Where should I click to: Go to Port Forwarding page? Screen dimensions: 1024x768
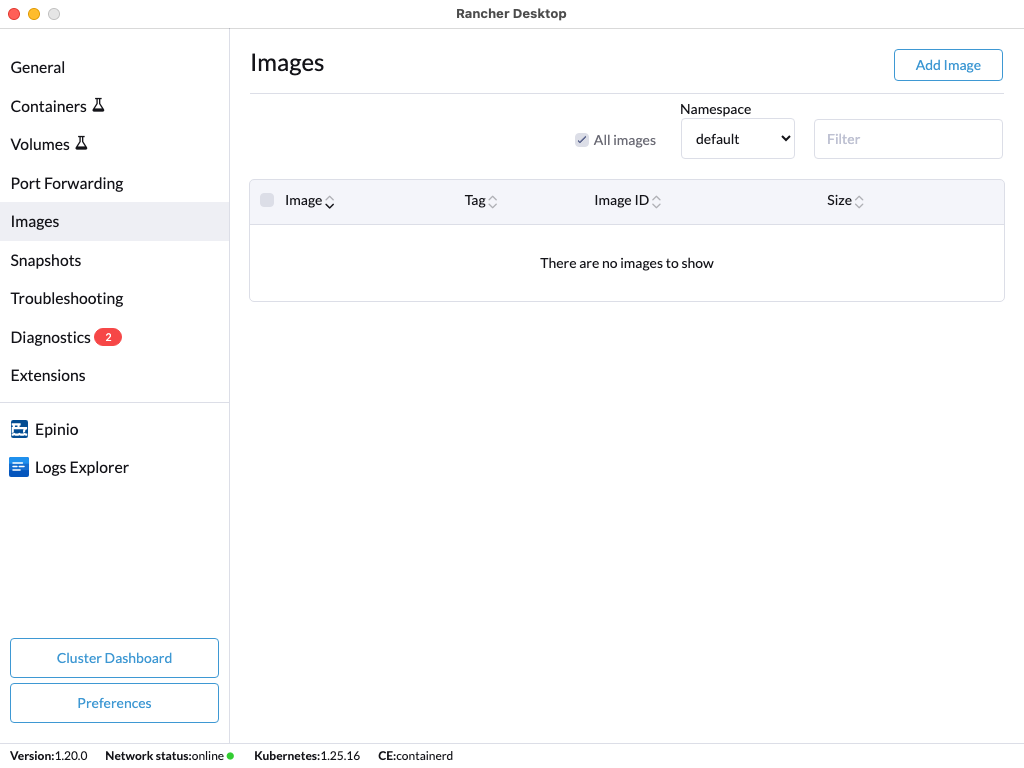67,183
